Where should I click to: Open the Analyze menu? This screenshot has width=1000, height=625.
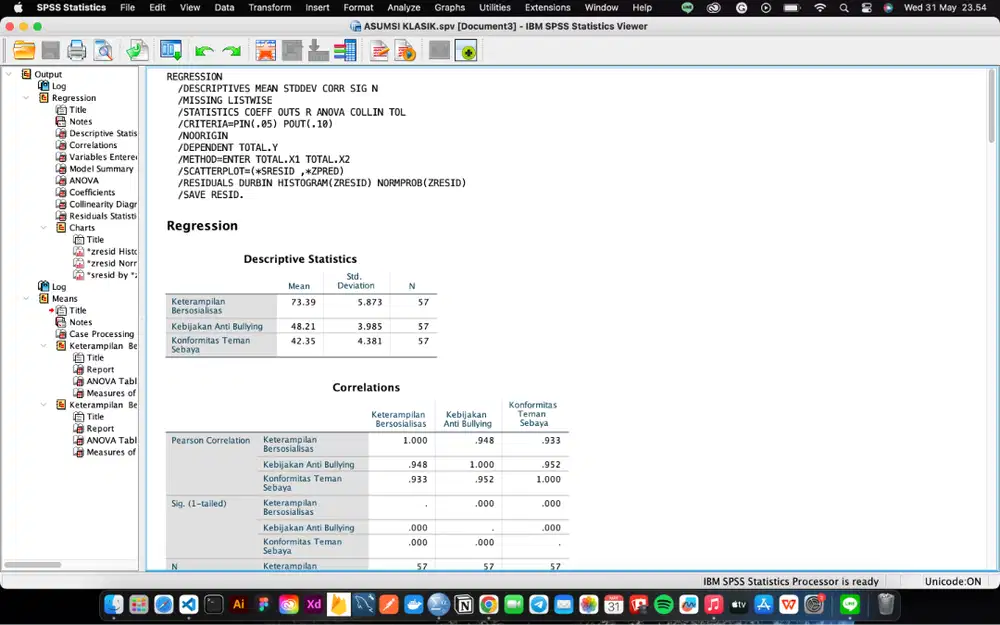click(404, 8)
